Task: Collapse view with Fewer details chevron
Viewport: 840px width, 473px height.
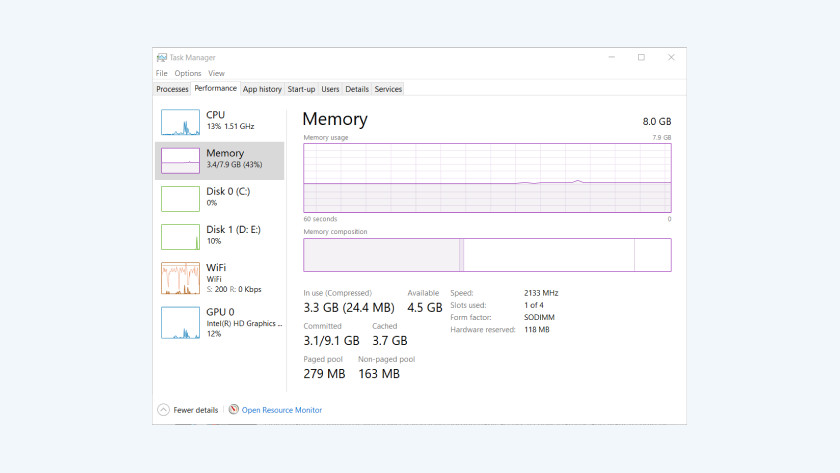Action: tap(163, 410)
